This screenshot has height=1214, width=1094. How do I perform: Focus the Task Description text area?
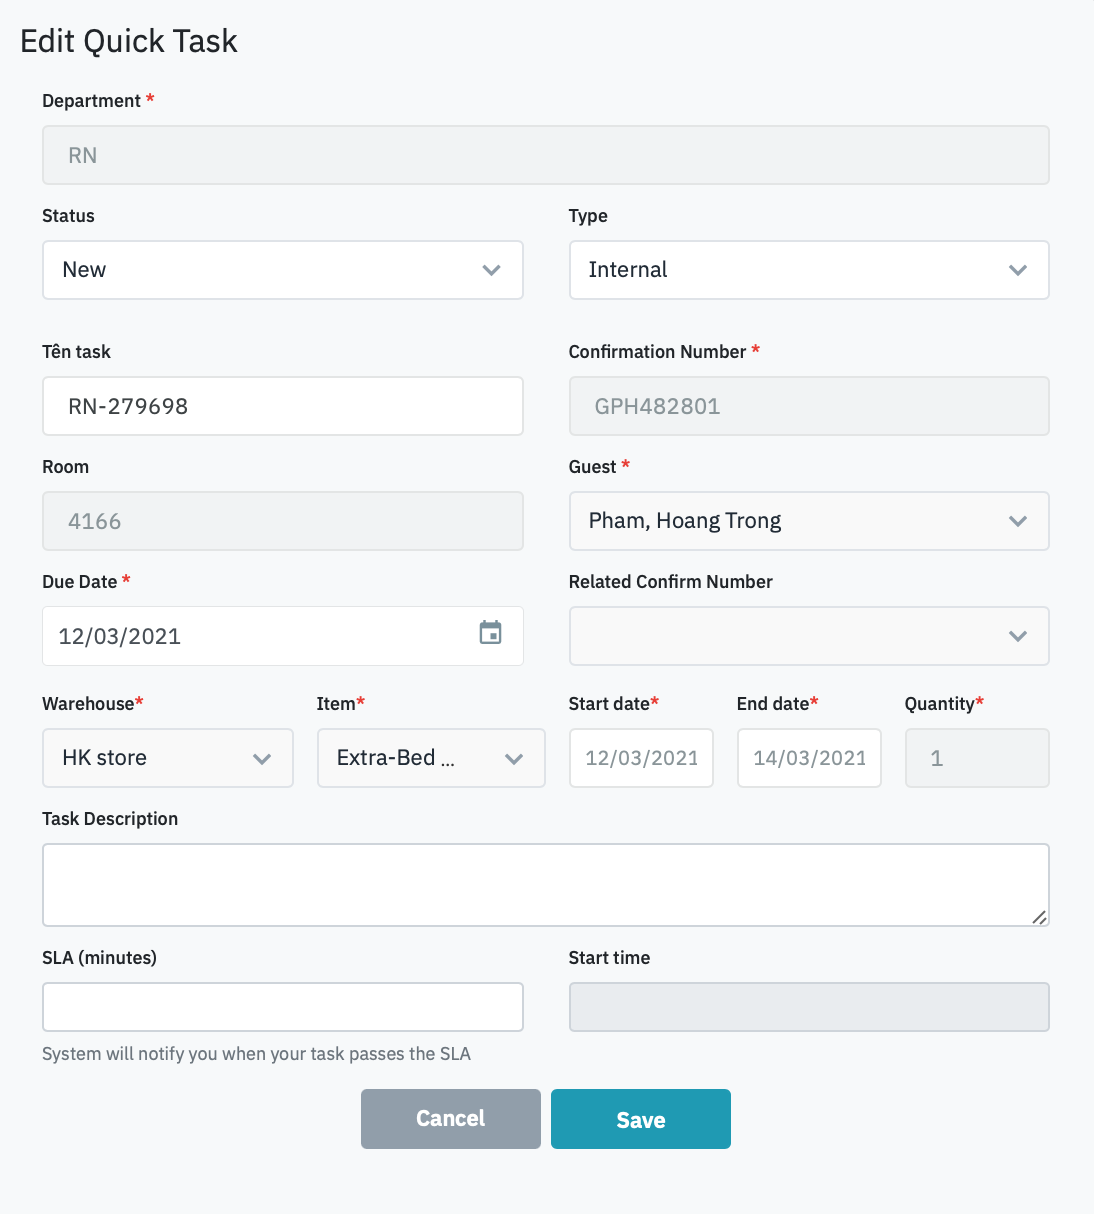click(x=545, y=885)
